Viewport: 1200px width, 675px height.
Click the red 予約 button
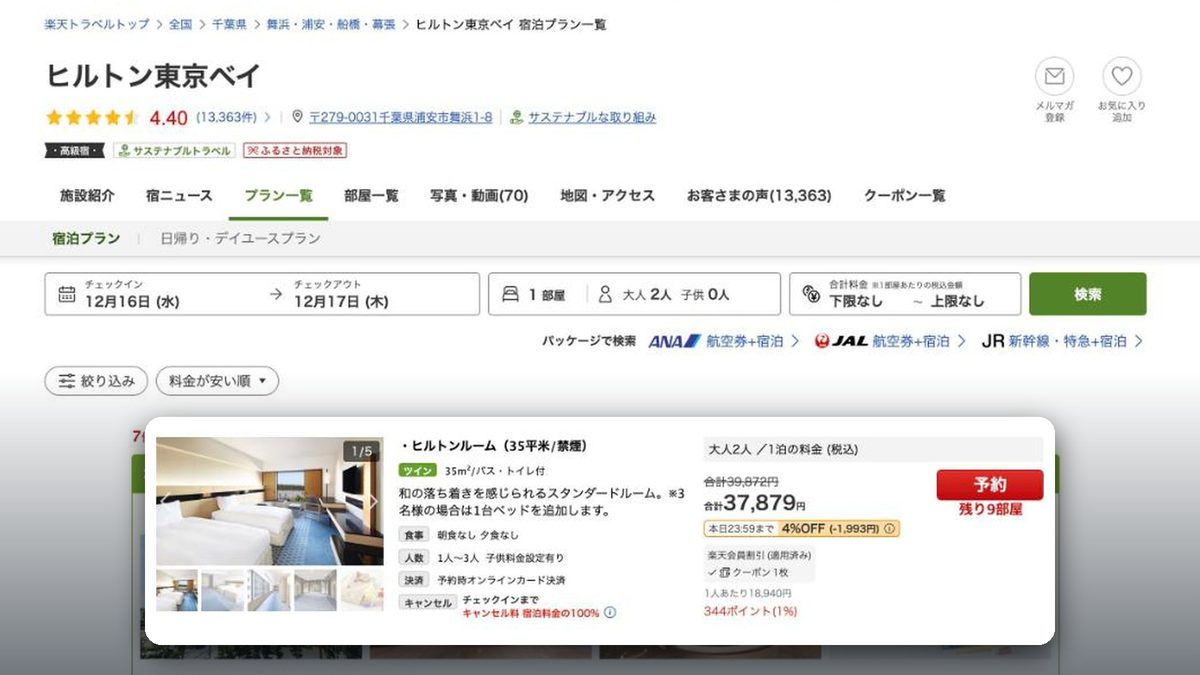coord(990,485)
